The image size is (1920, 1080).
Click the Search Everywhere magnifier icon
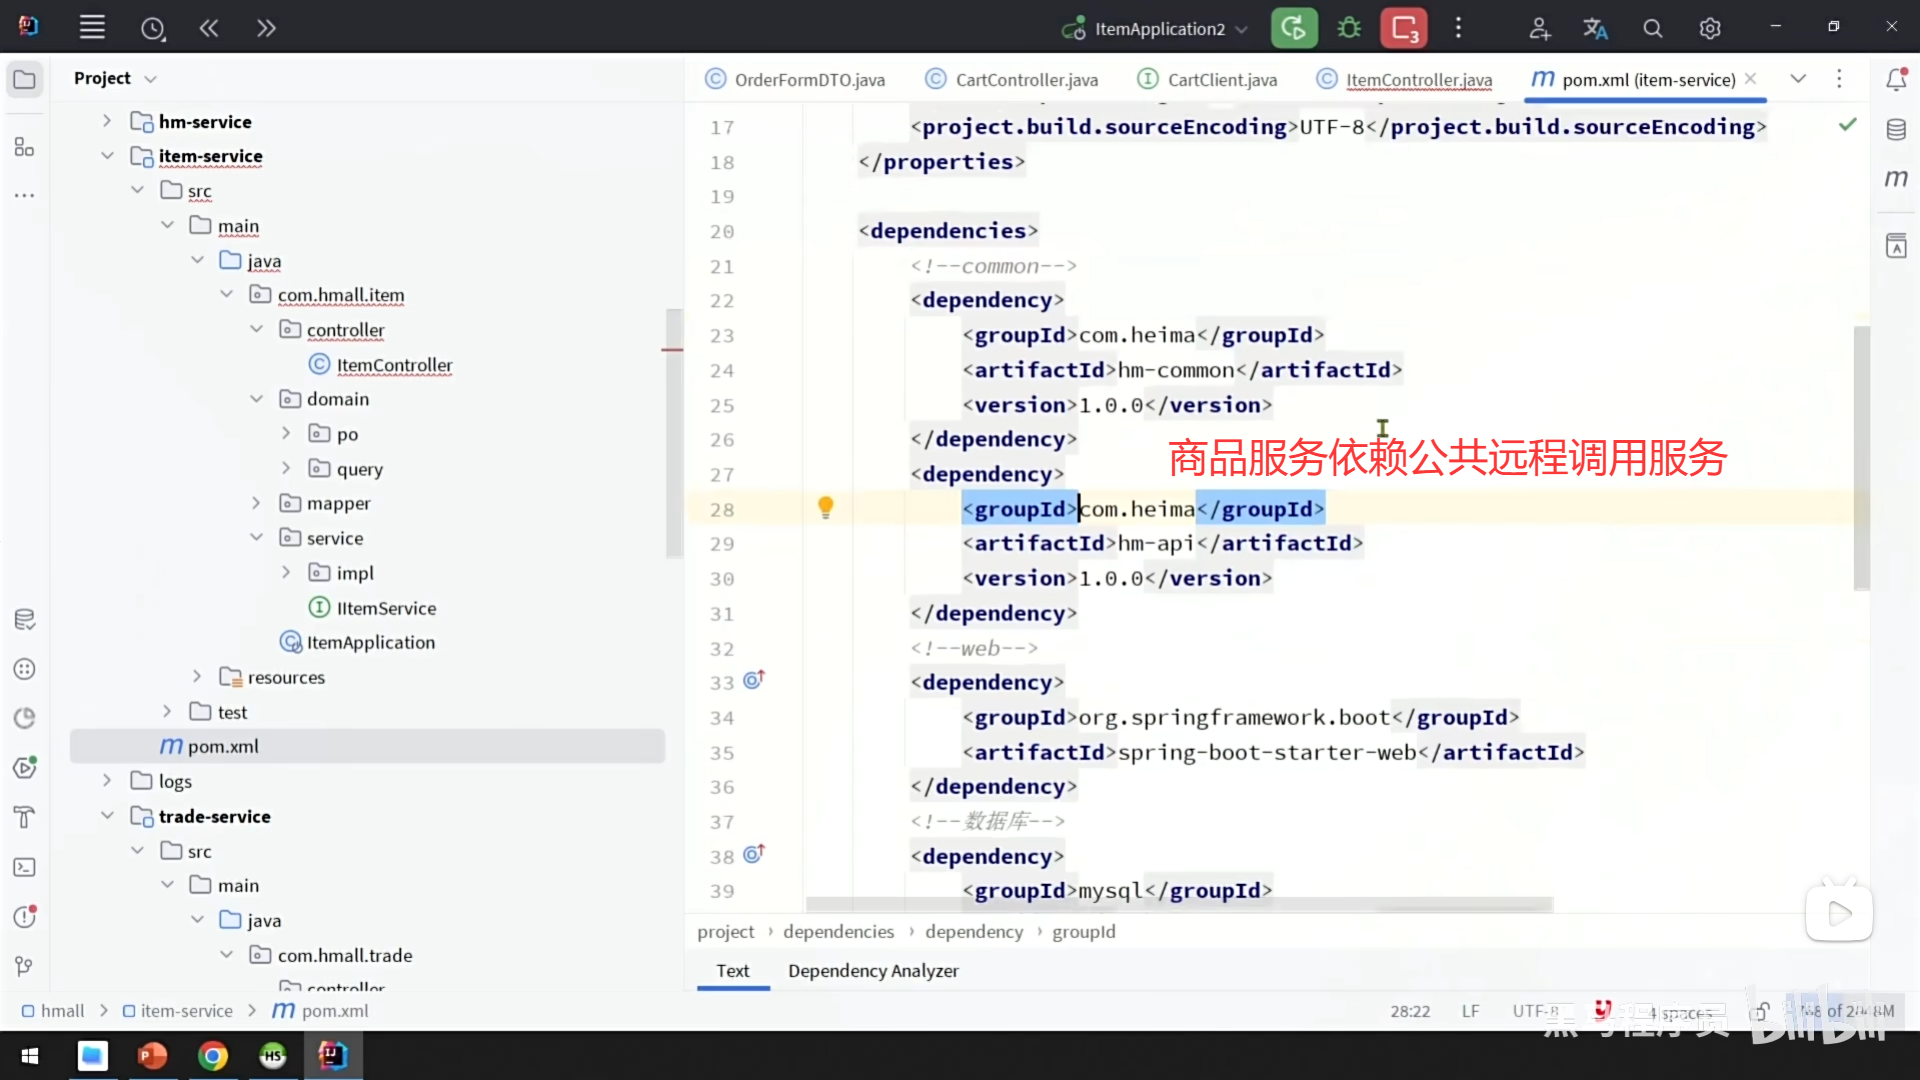click(1652, 29)
